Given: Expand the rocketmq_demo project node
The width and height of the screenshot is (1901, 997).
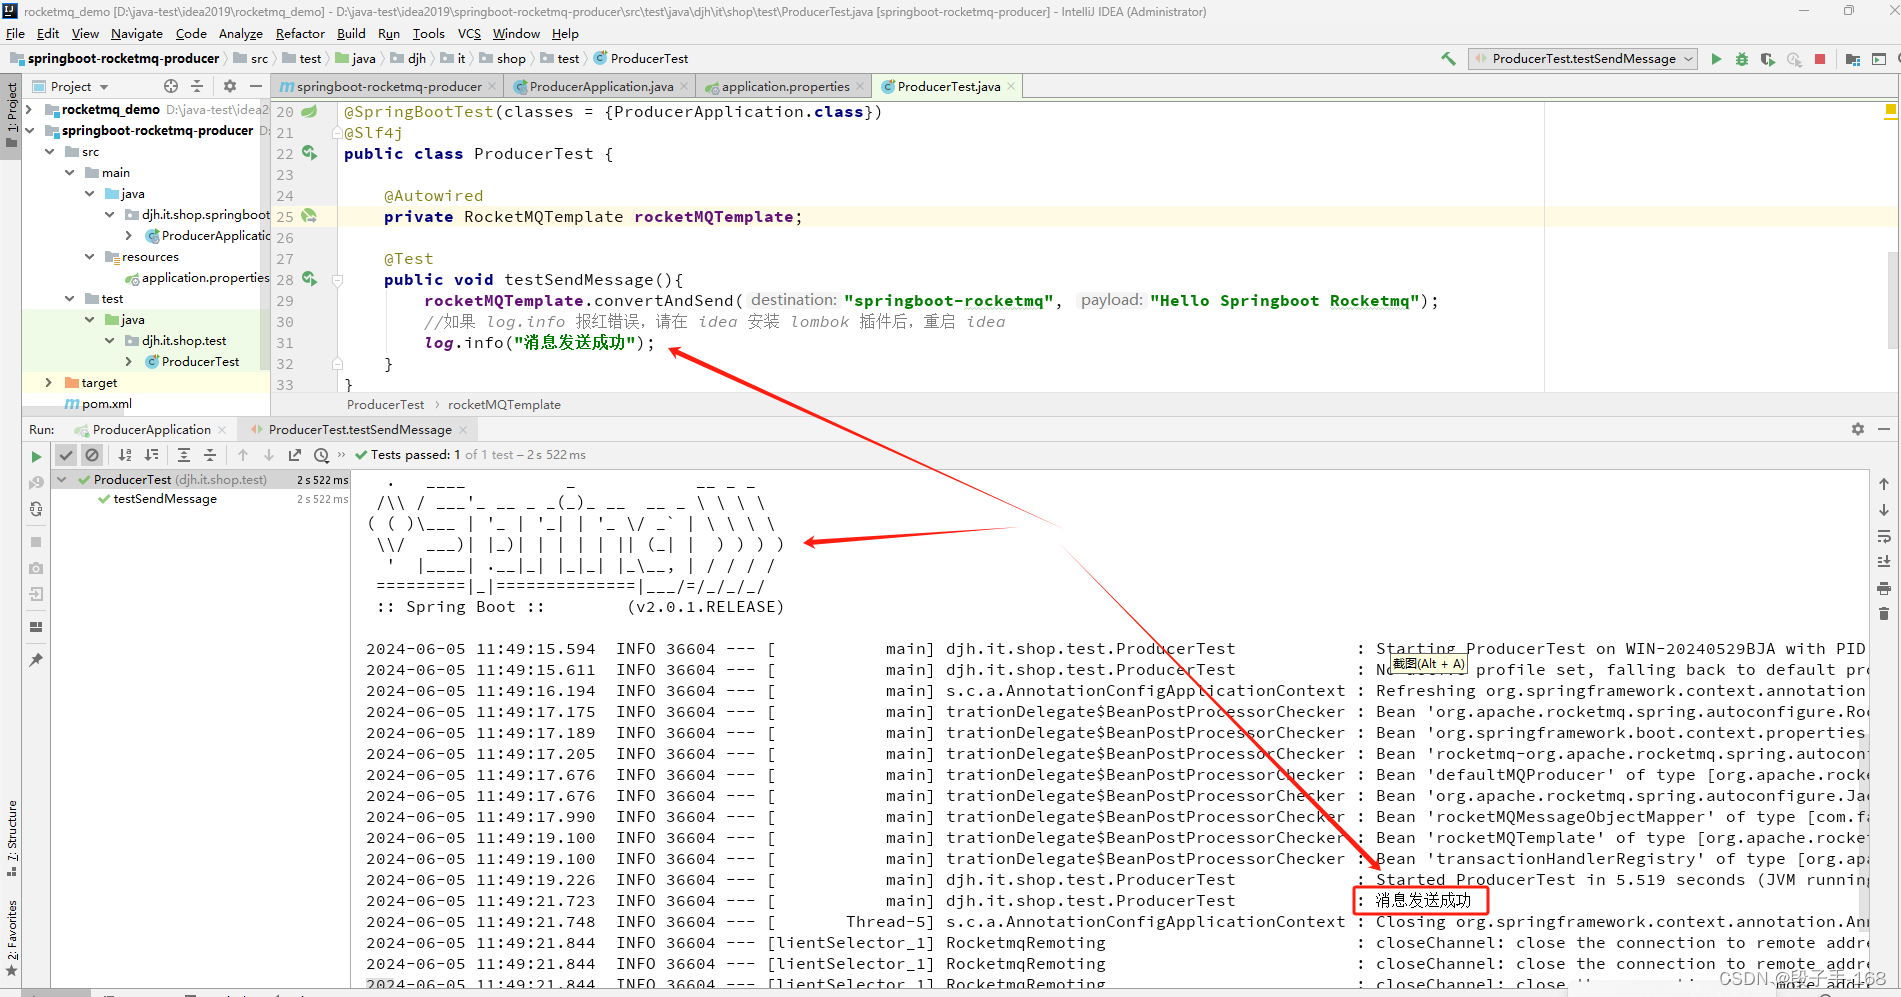Looking at the screenshot, I should tap(29, 109).
